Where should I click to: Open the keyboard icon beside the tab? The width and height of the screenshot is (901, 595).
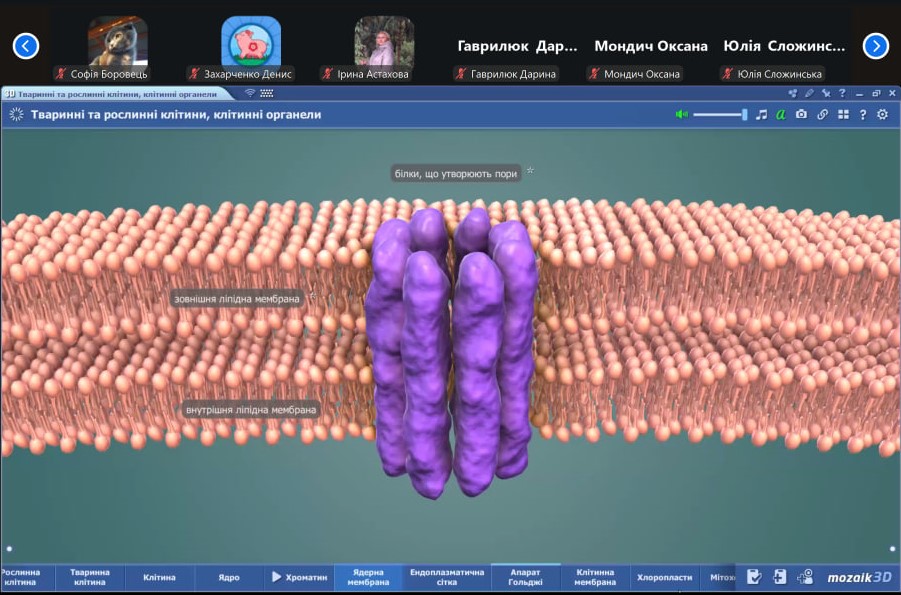click(266, 93)
